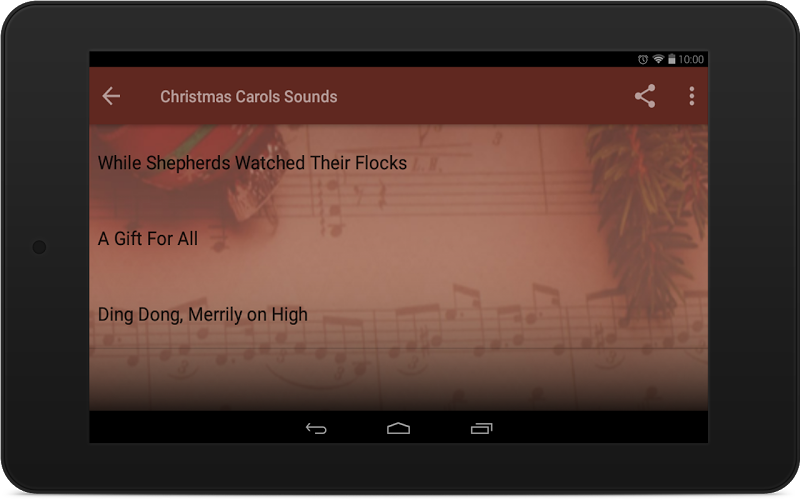This screenshot has width=800, height=500.
Task: Click empty toolbar space left of share icon
Action: 485,96
